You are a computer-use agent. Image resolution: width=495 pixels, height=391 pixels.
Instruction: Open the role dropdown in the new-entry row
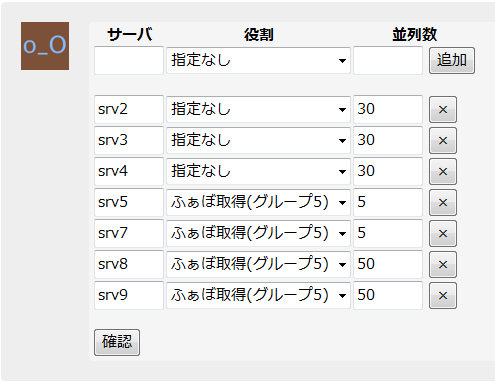pos(258,61)
